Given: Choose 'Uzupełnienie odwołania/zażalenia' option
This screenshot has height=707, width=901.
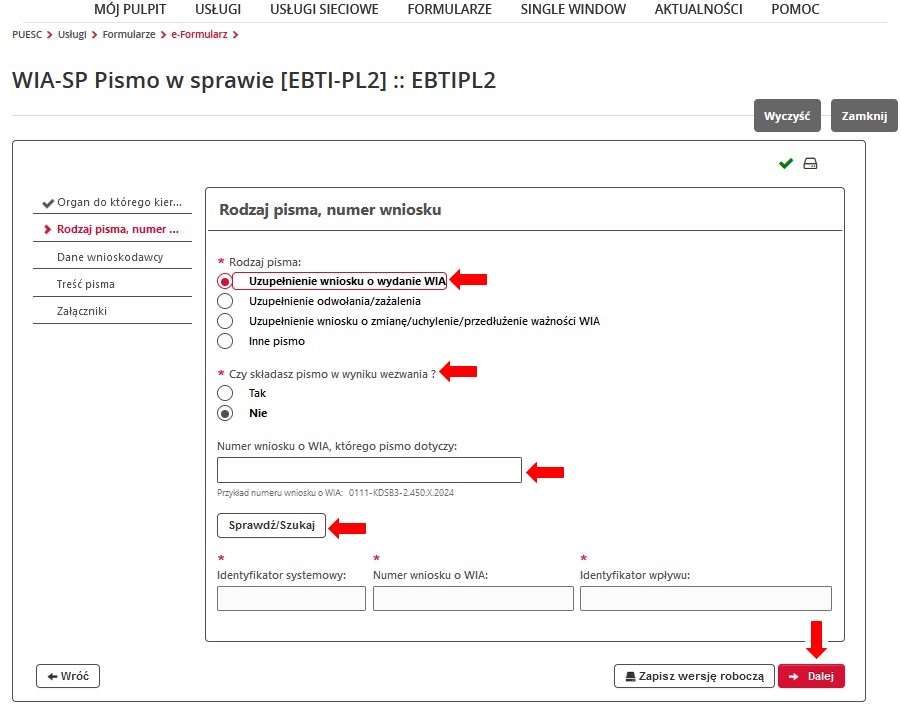Looking at the screenshot, I should point(225,301).
